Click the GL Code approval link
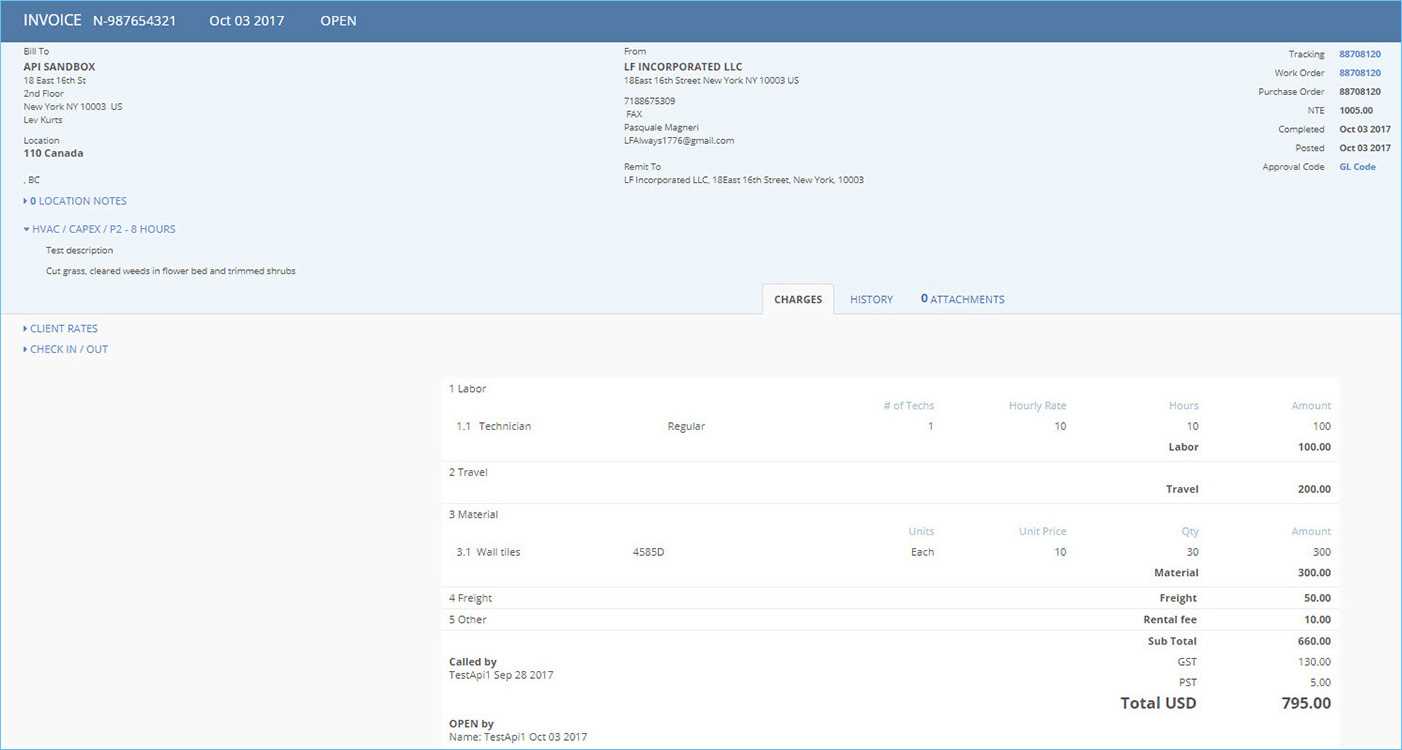The image size is (1402, 750). coord(1357,167)
